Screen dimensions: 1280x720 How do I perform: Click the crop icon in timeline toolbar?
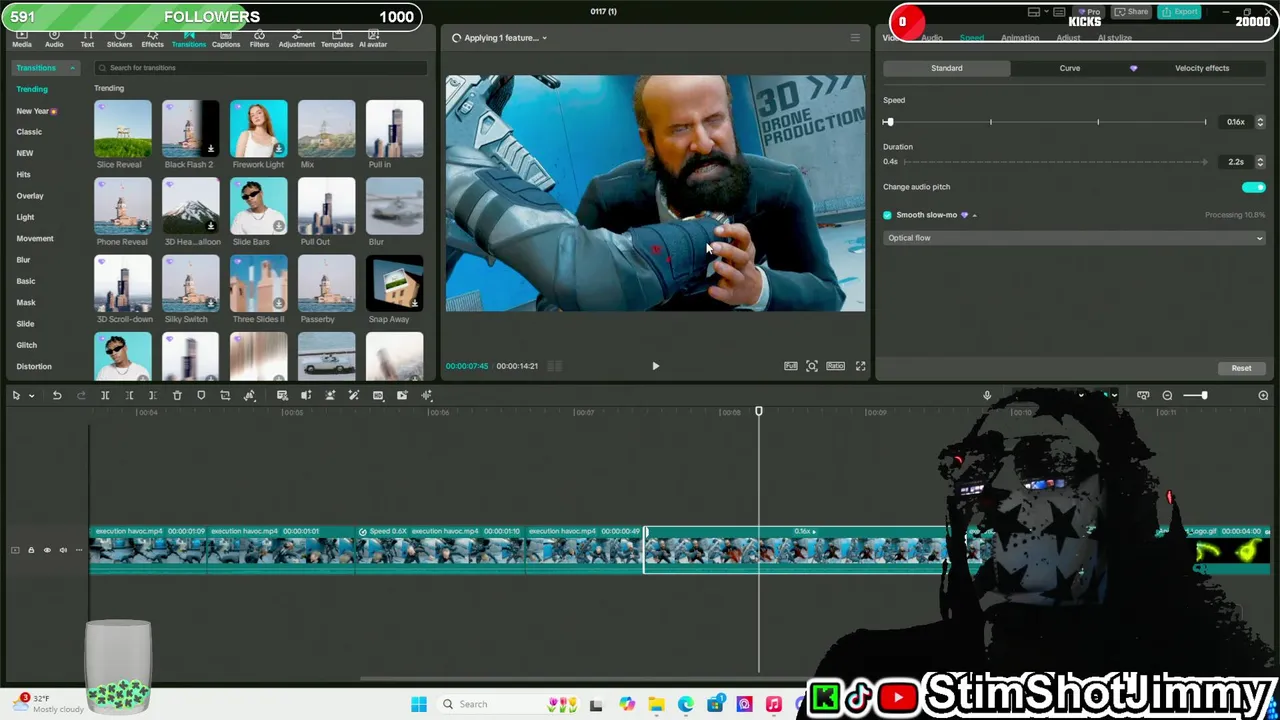[x=225, y=396]
